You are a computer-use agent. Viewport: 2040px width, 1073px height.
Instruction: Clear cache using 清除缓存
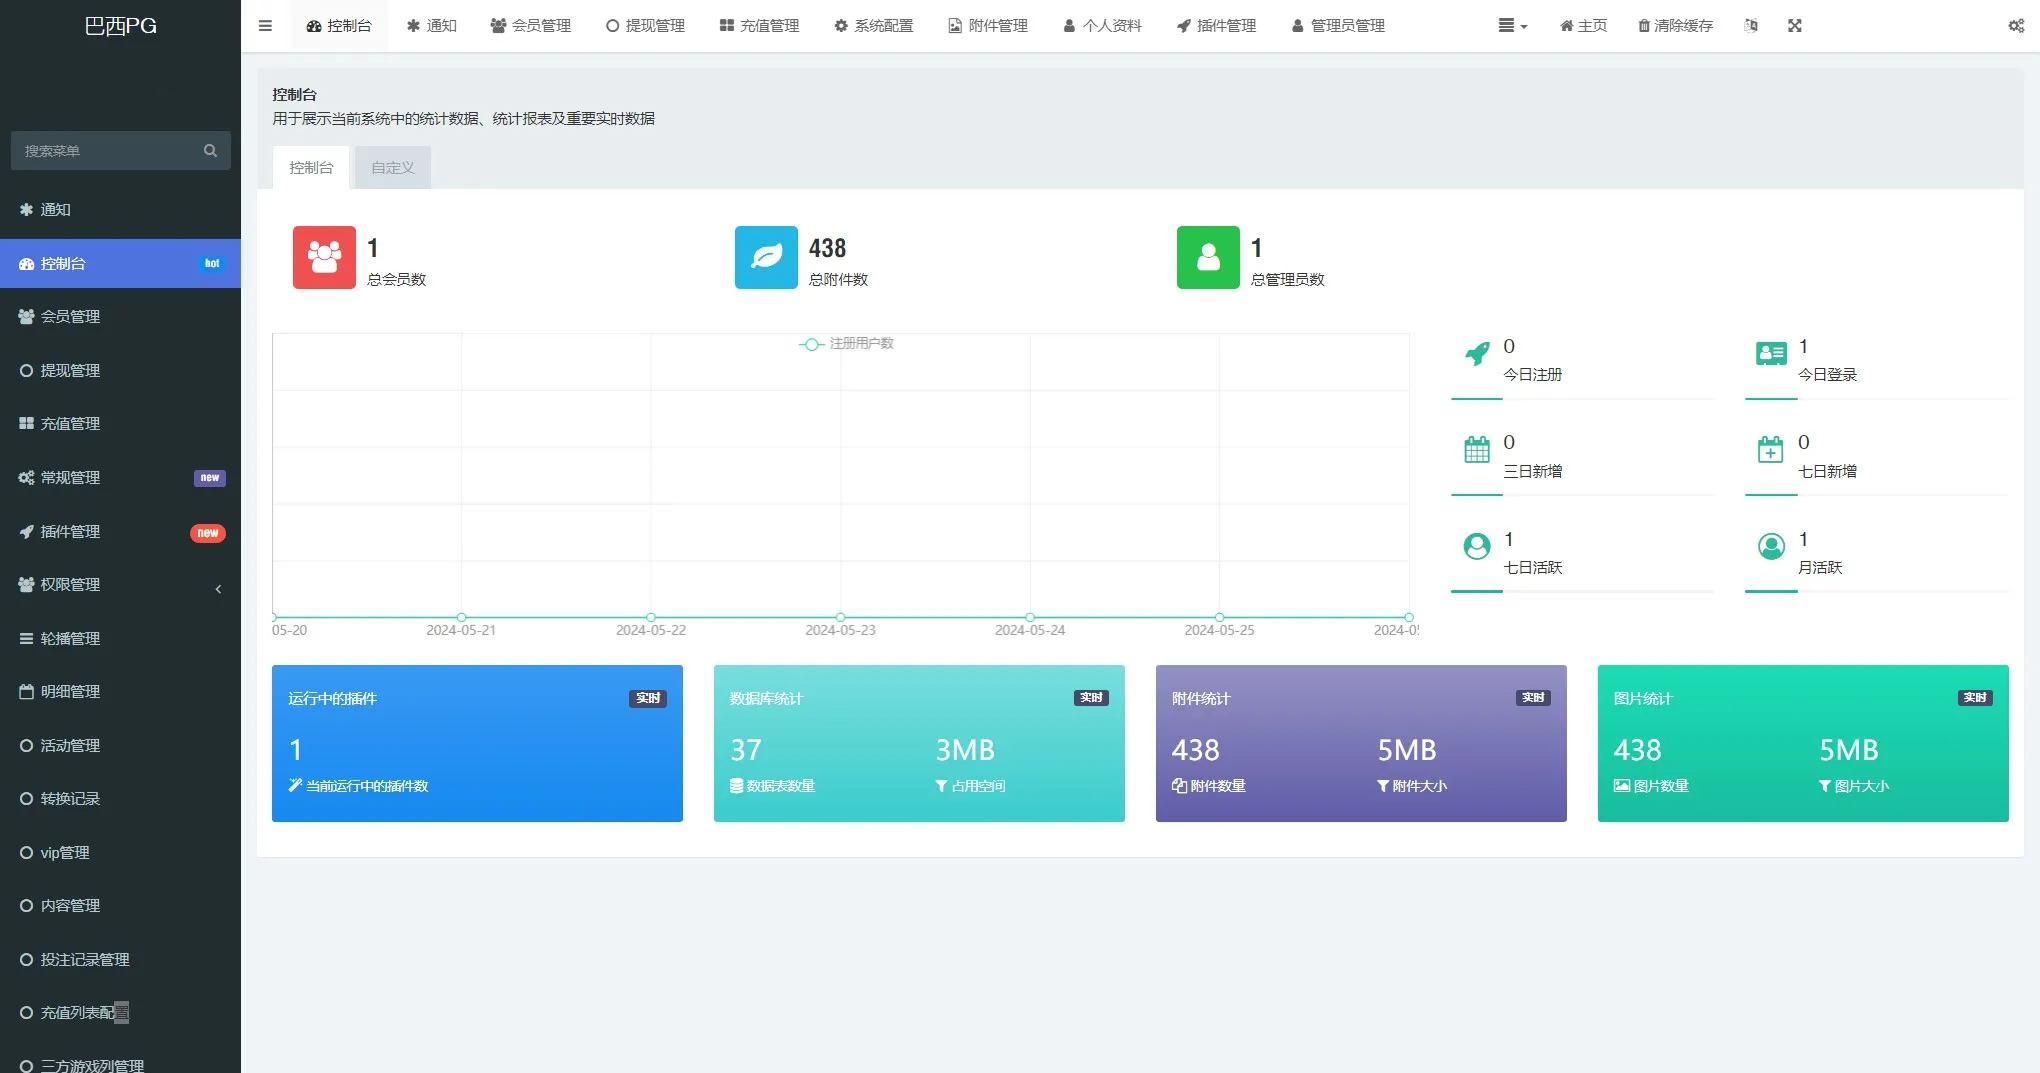point(1674,26)
